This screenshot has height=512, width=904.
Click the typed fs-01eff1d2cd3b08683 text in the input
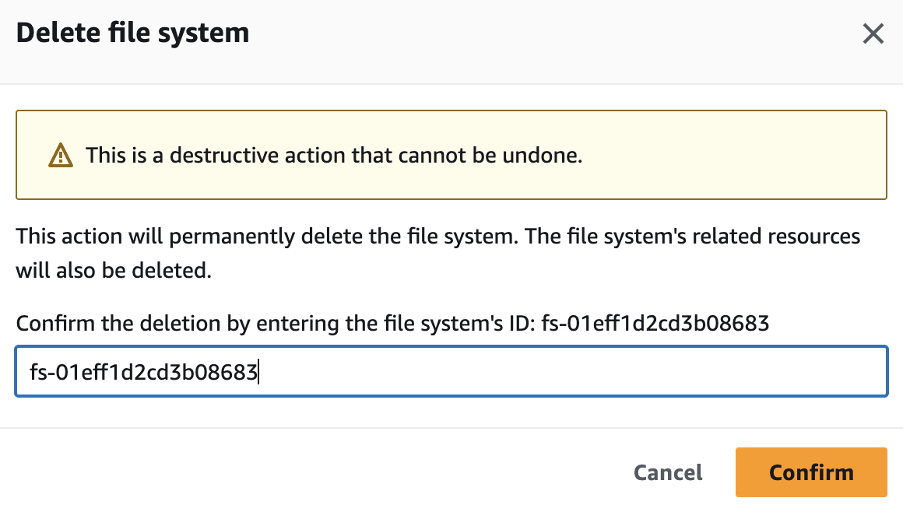click(x=144, y=372)
